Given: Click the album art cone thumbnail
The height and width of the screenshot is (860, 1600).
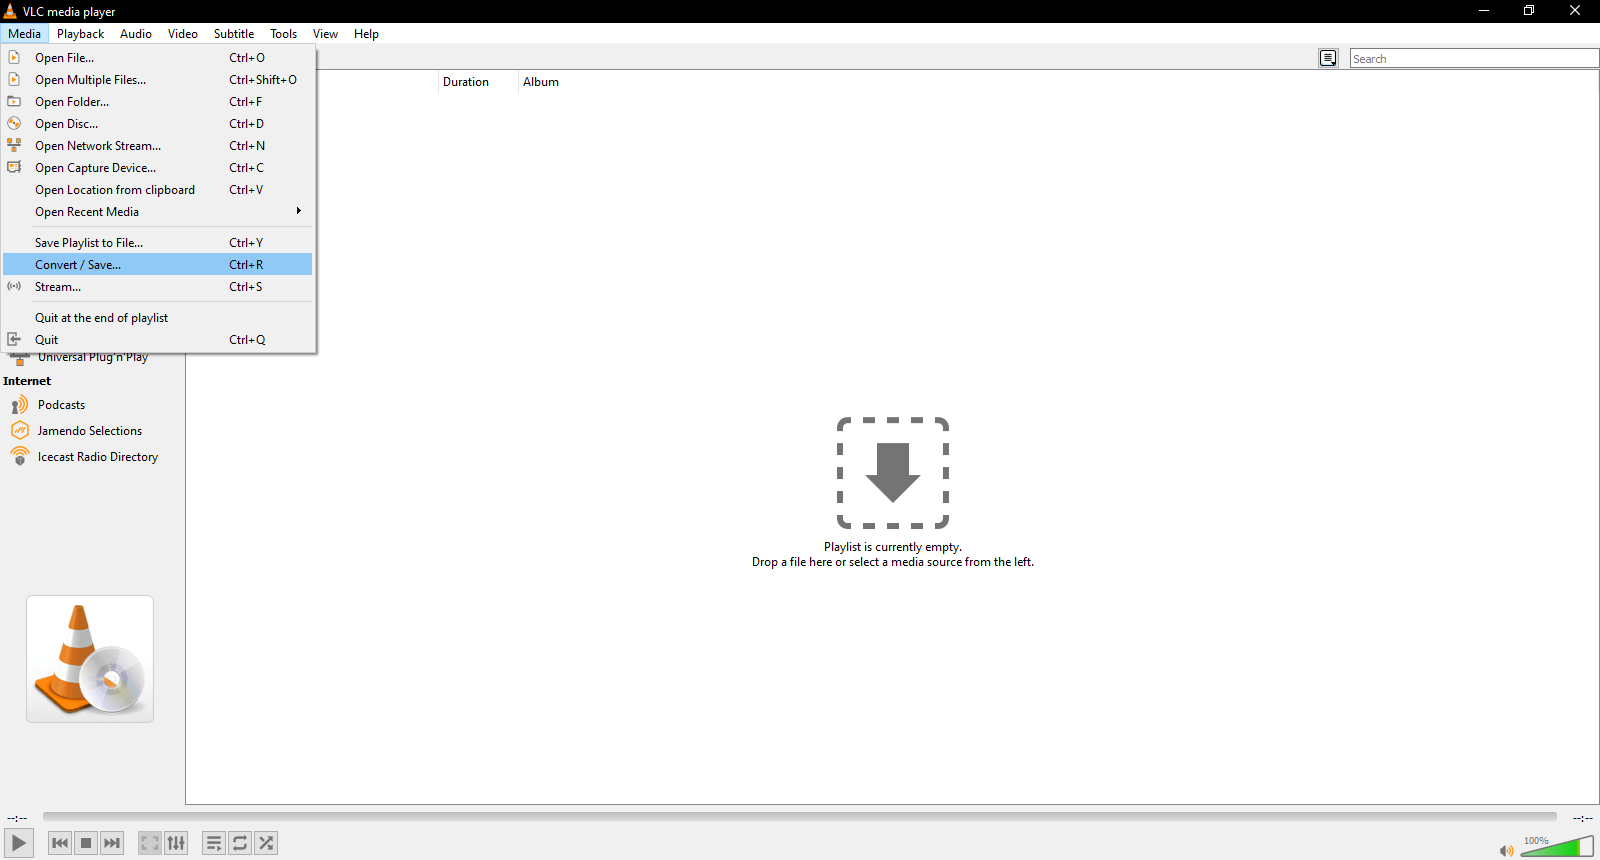Looking at the screenshot, I should pos(90,659).
